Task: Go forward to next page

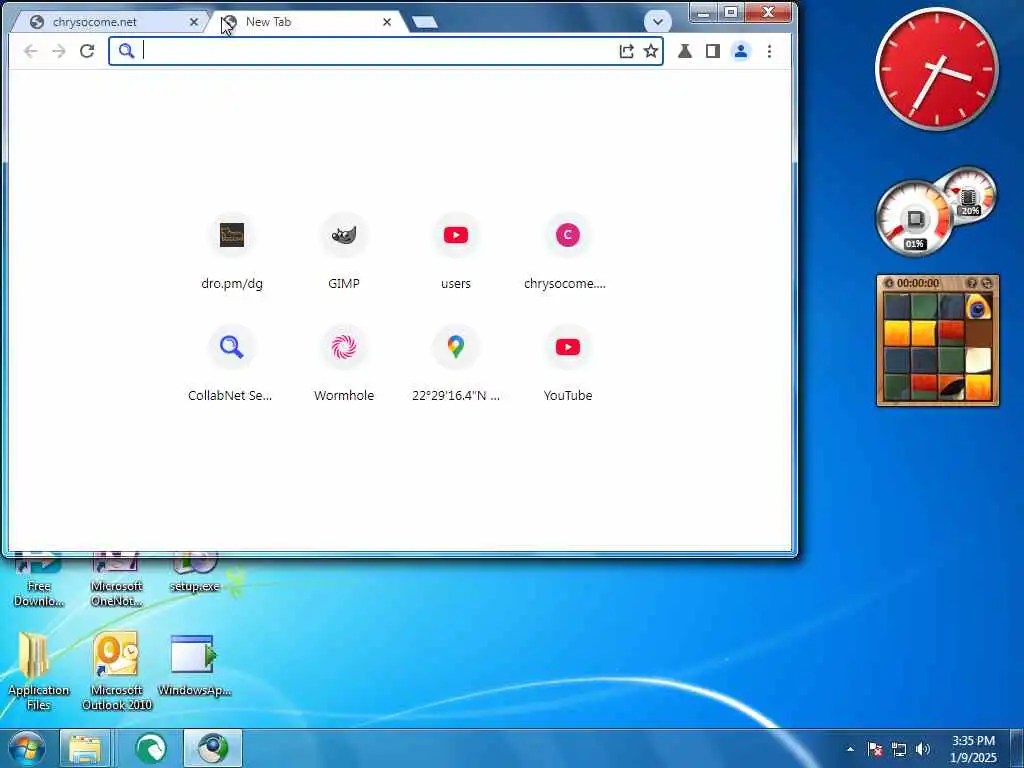Action: 59,51
